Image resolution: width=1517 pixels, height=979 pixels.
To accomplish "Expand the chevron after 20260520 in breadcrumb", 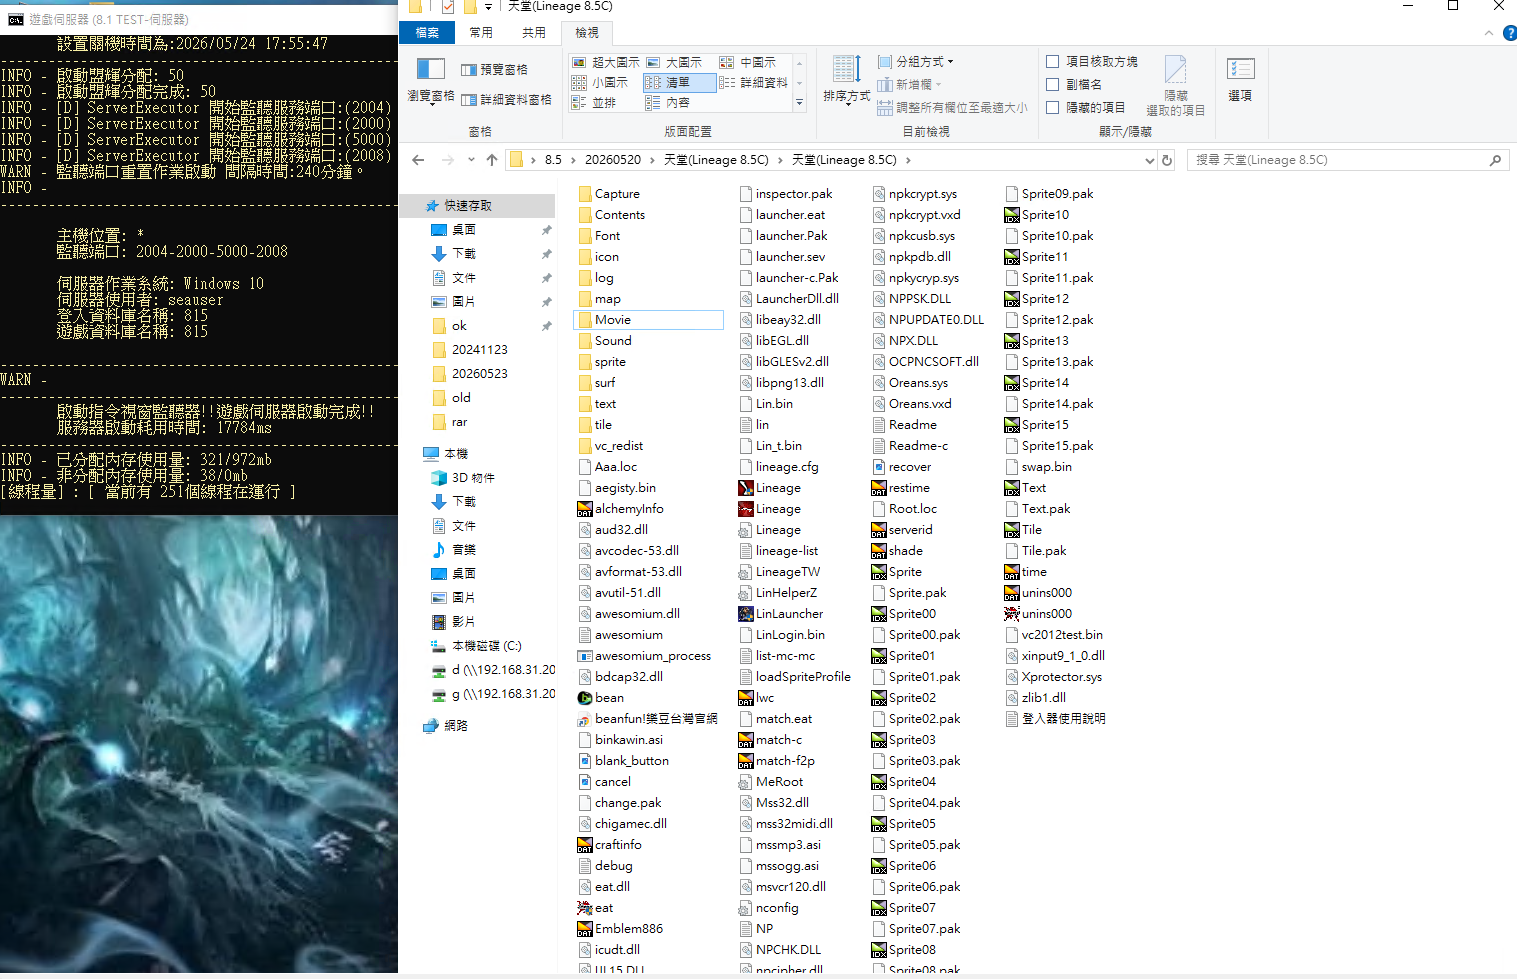I will [652, 160].
